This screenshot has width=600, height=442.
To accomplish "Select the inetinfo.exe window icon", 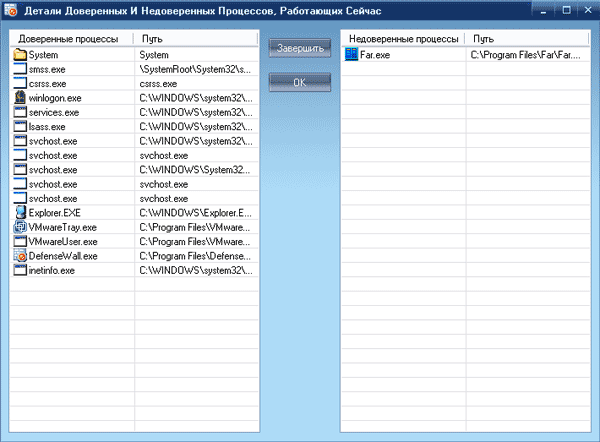I will coord(20,270).
